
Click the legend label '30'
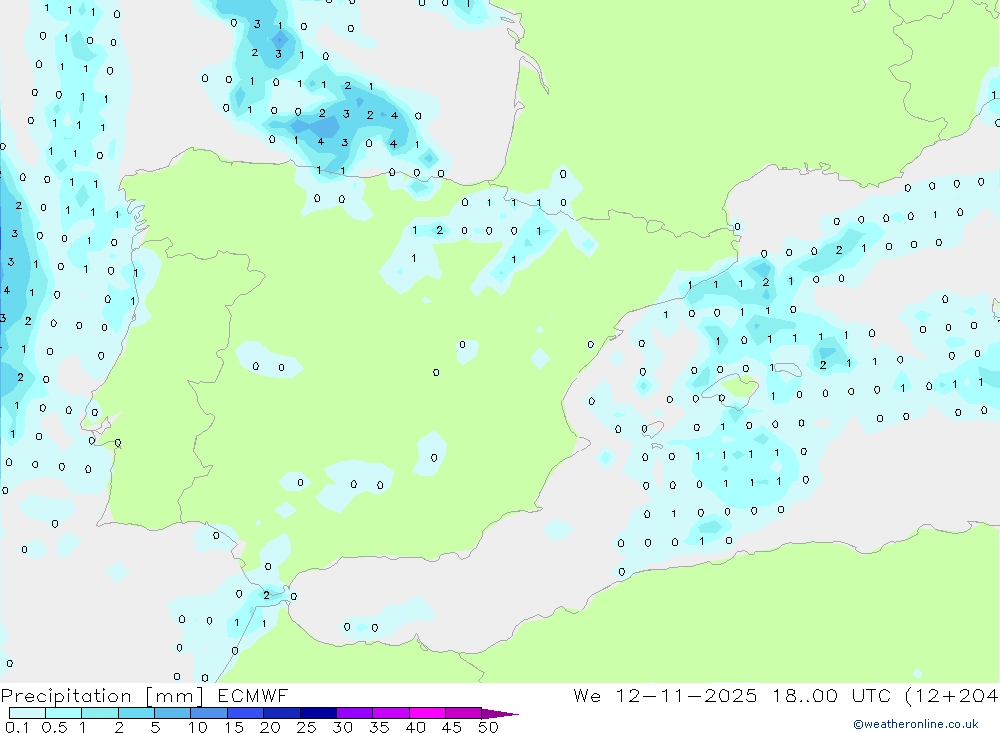[343, 727]
